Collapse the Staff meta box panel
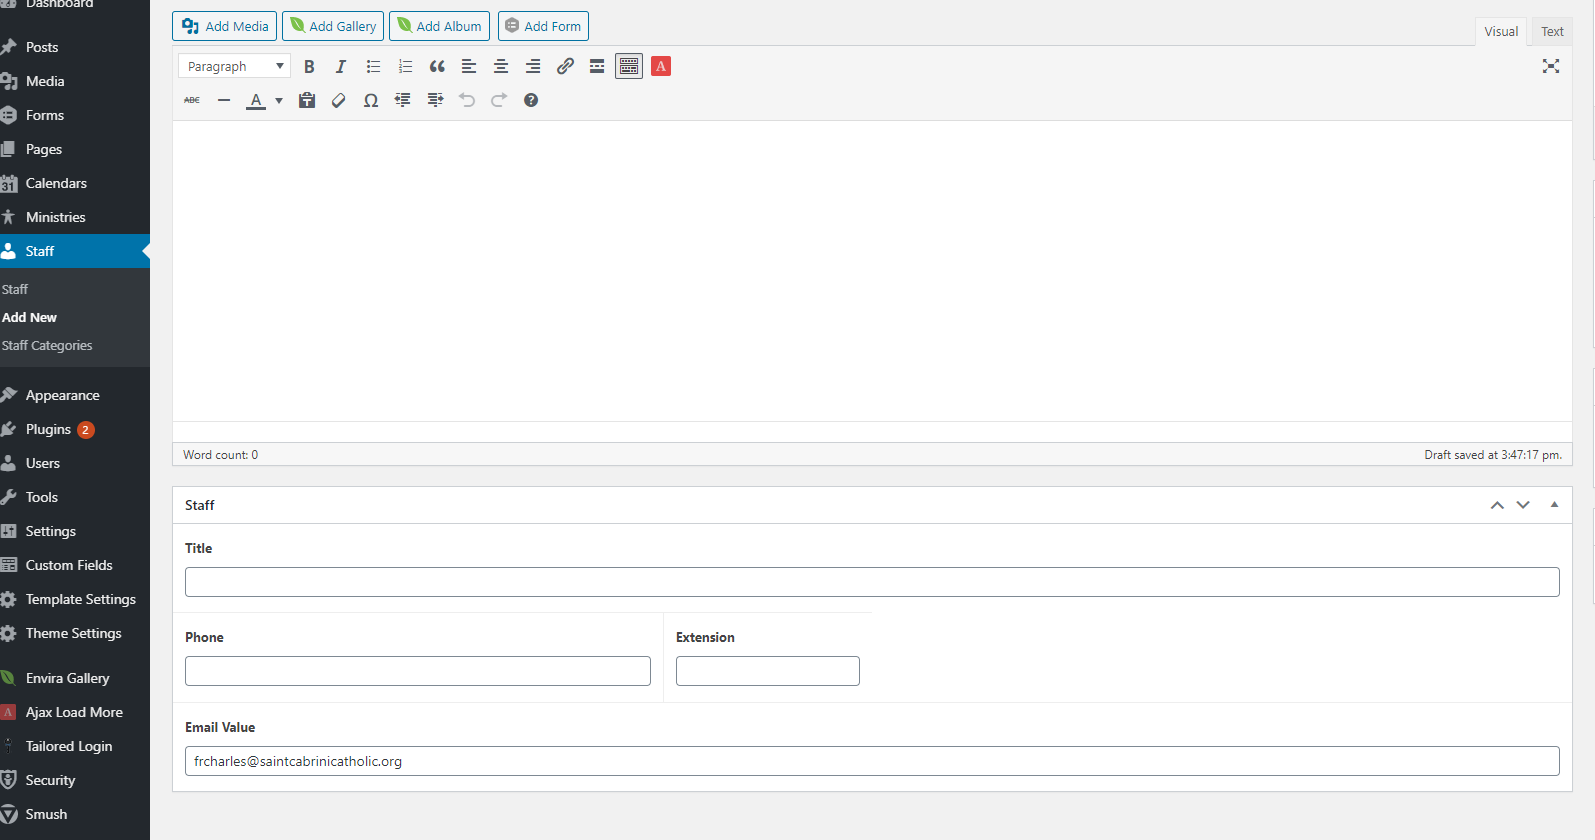This screenshot has width=1595, height=840. click(1554, 505)
